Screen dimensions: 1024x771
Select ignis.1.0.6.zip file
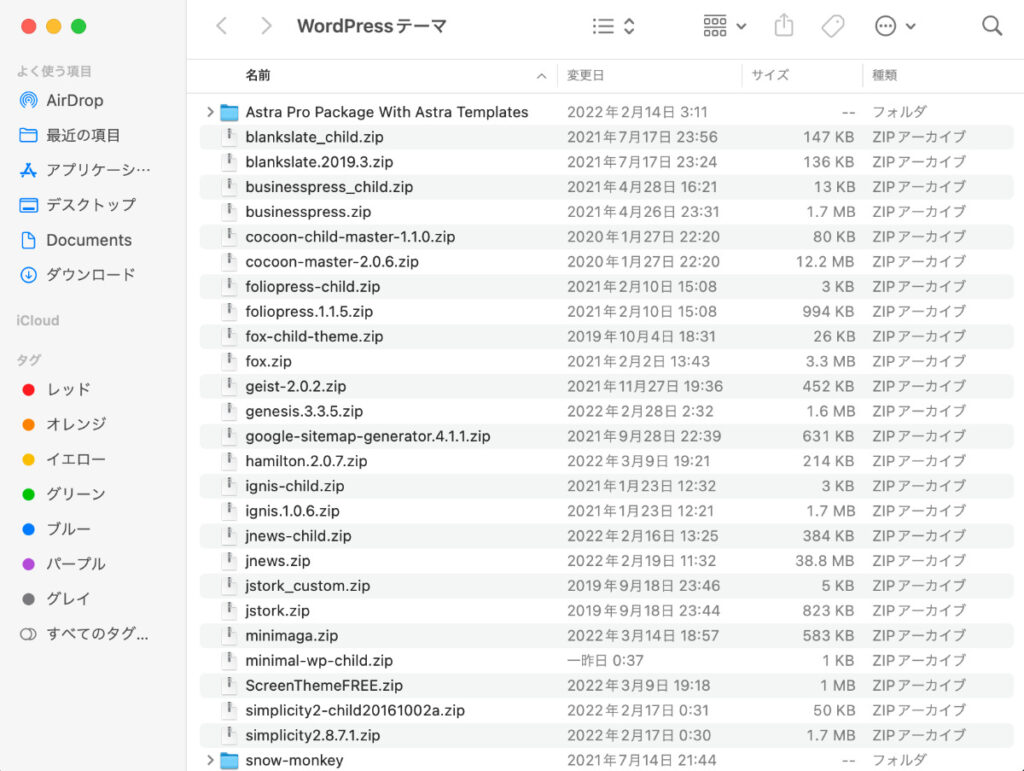pyautogui.click(x=607, y=511)
